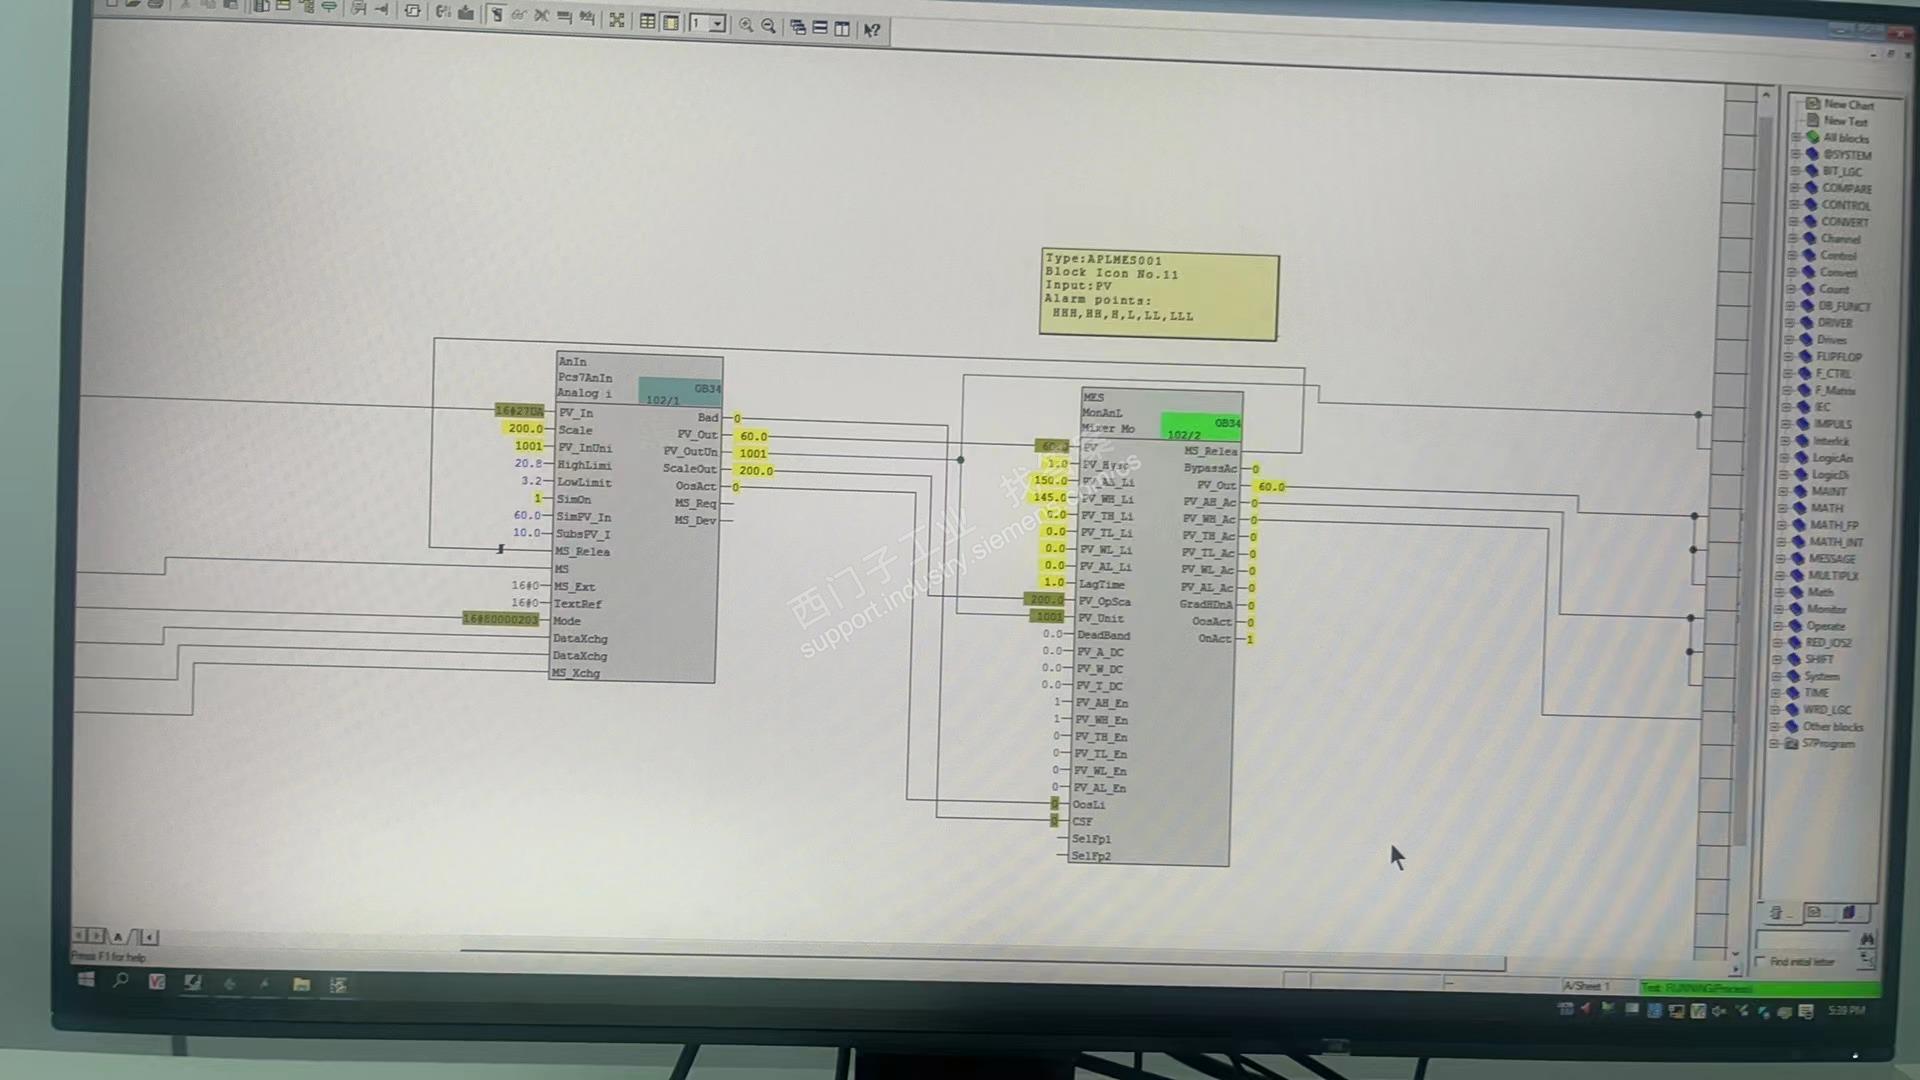Click the zoom out magnifier icon
This screenshot has width=1920, height=1080.
pyautogui.click(x=768, y=27)
